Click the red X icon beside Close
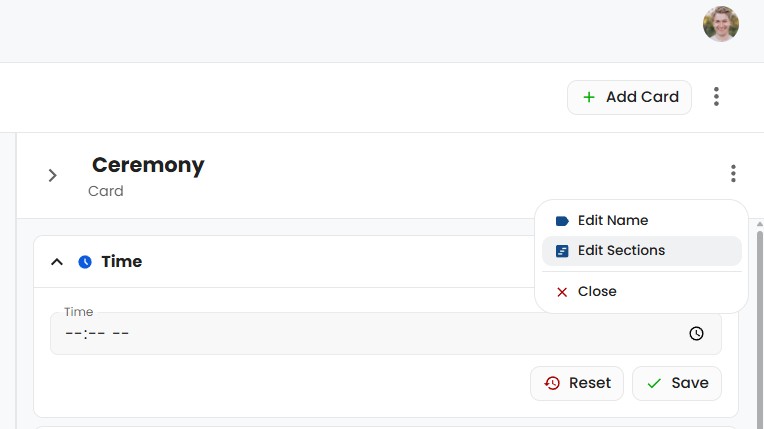 click(562, 292)
